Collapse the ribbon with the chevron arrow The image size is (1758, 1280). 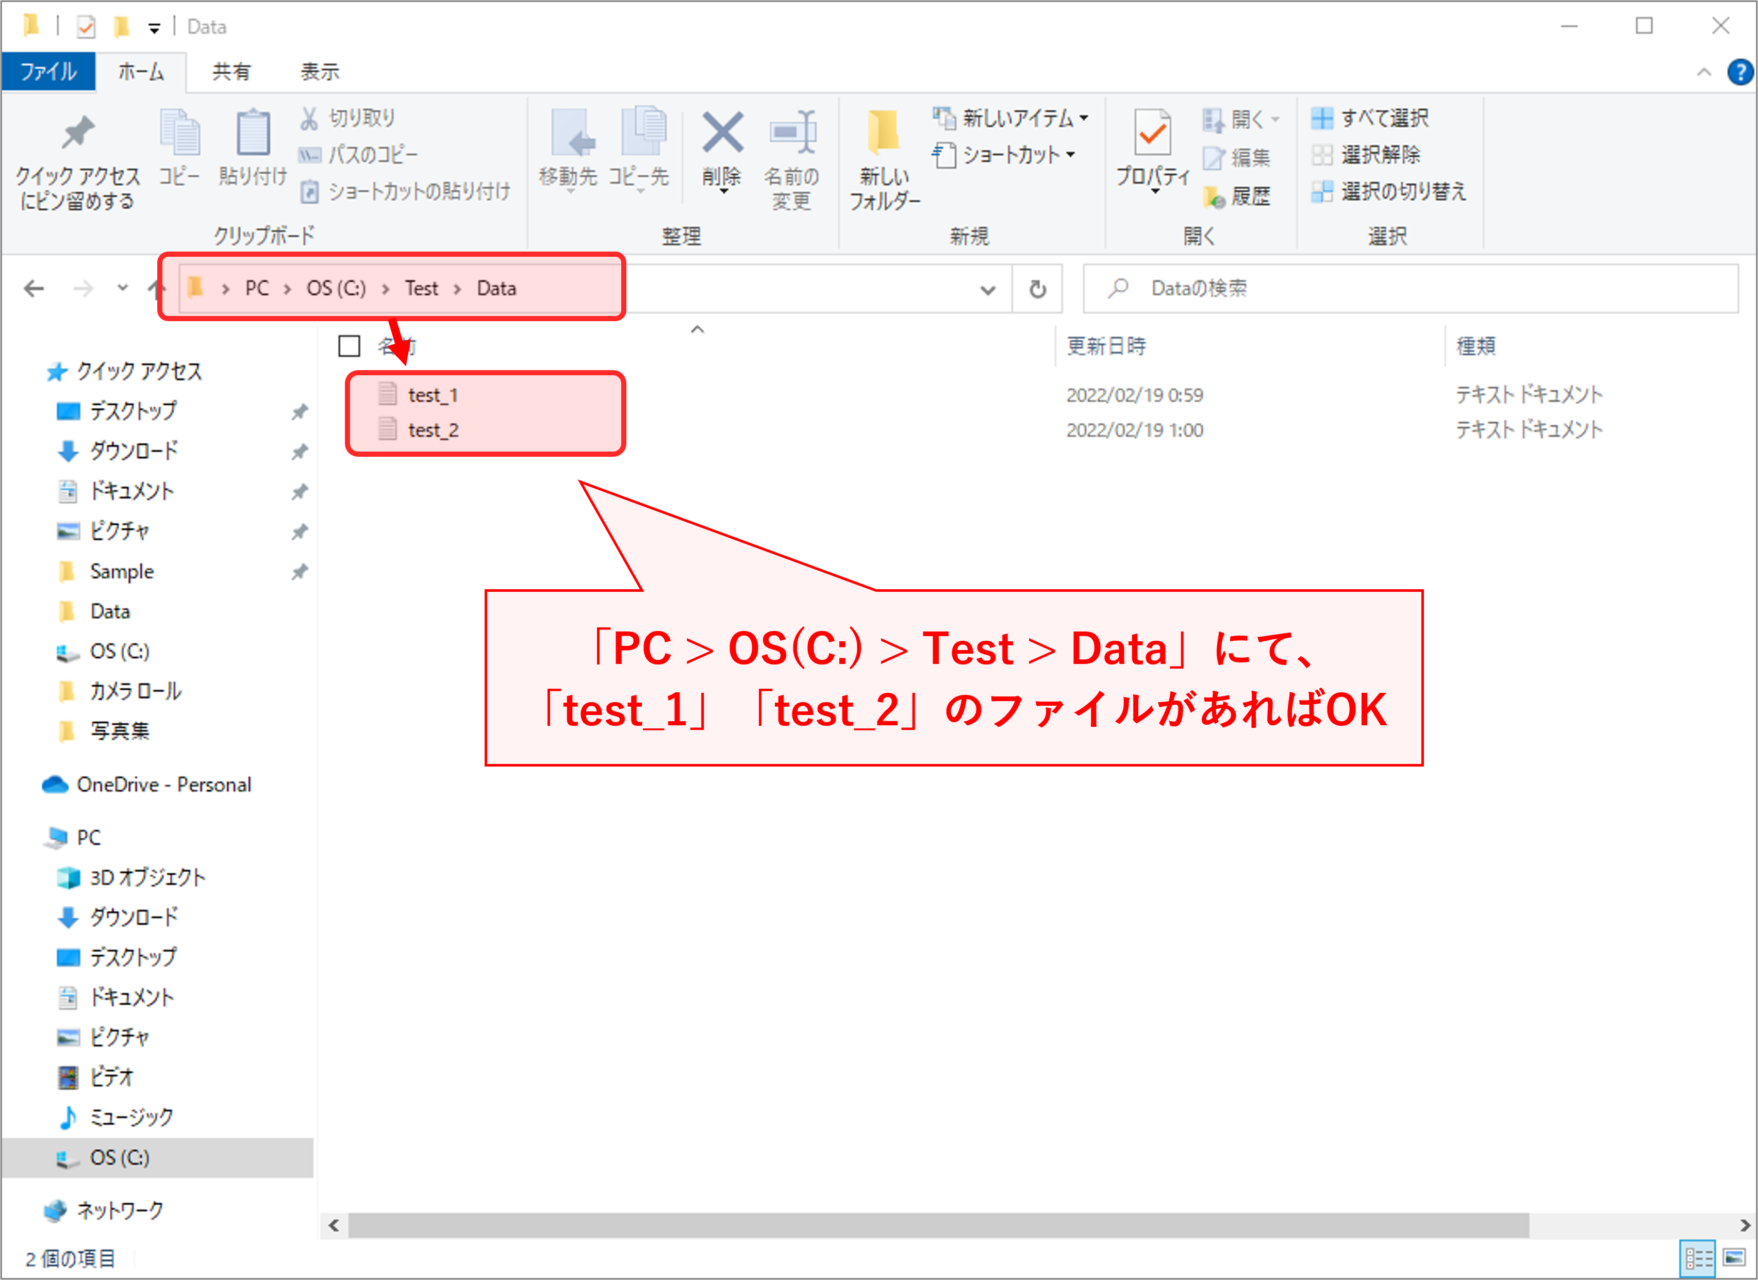(x=1704, y=72)
